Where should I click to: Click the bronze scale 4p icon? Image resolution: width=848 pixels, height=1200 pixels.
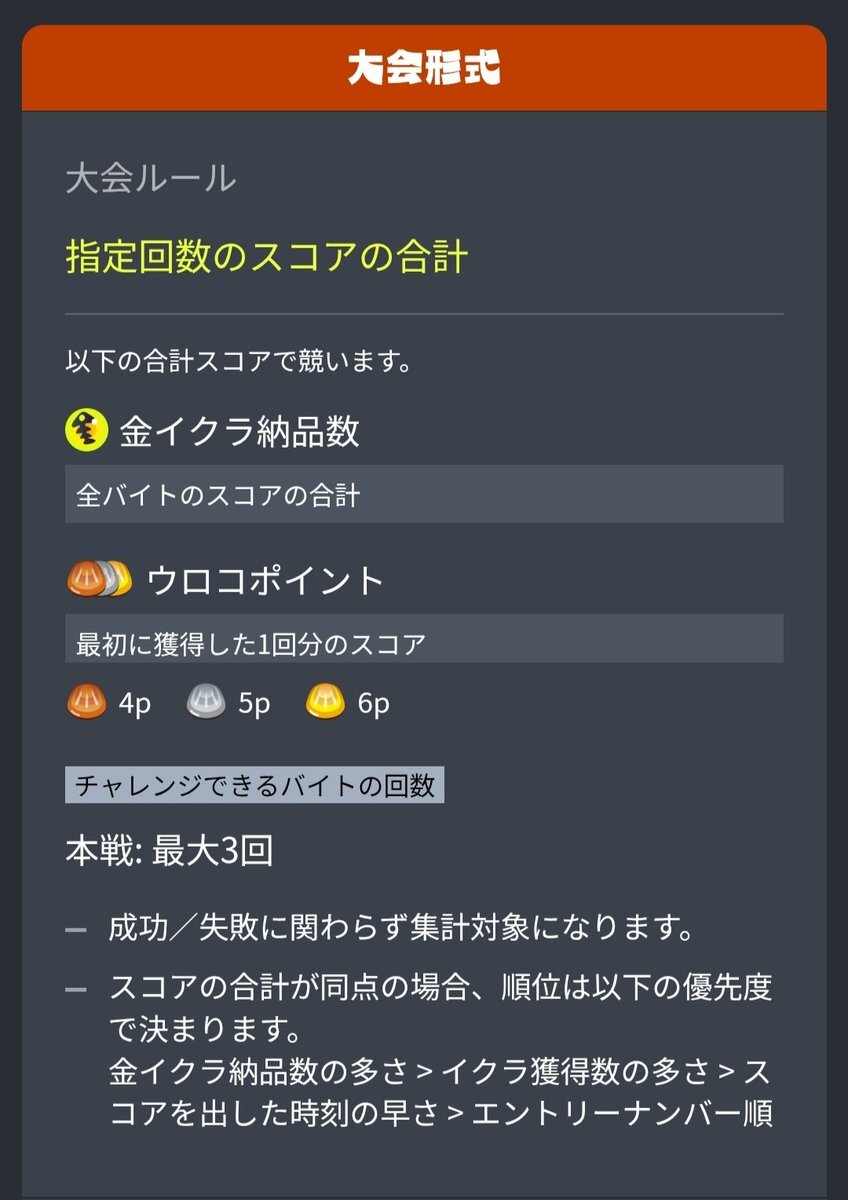86,703
